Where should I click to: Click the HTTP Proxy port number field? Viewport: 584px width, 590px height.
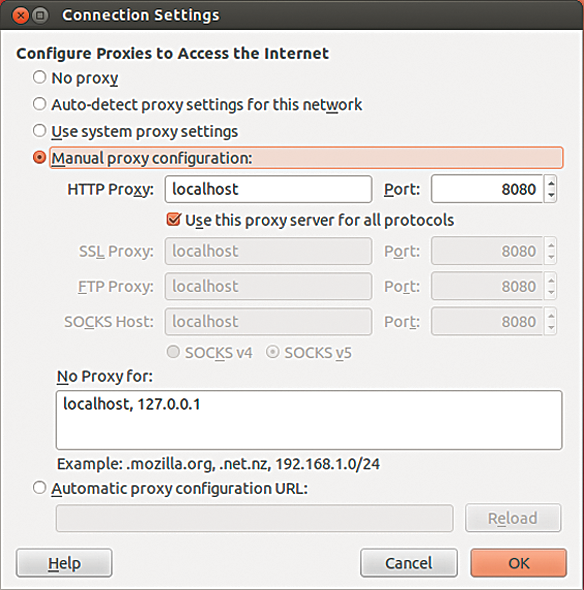tap(487, 189)
